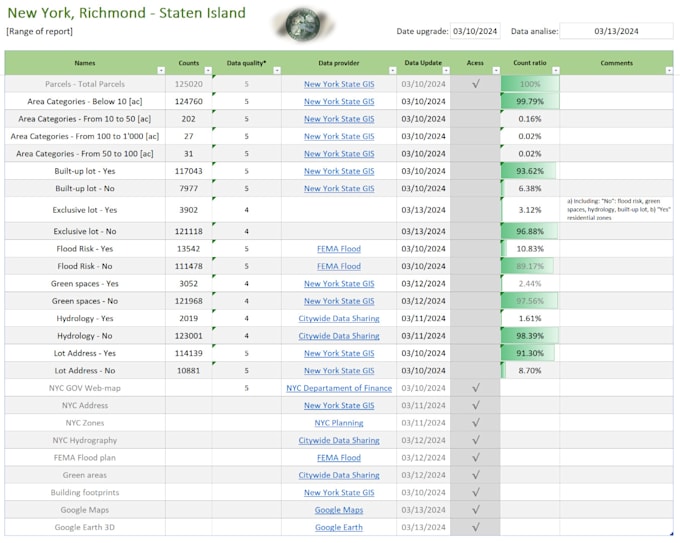Viewport: 680px width, 543px height.
Task: Toggle the Acess checkmark for NYC Zones
Action: point(476,423)
